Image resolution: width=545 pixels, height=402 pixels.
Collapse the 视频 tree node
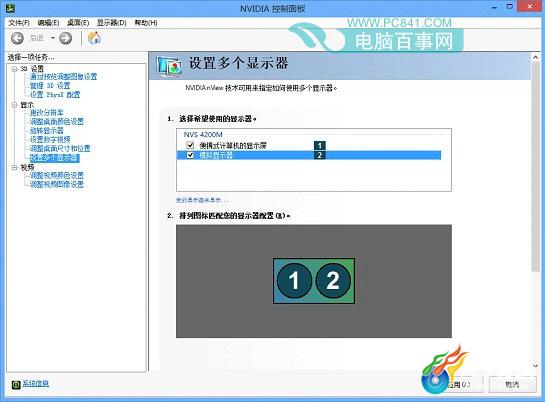pyautogui.click(x=14, y=167)
